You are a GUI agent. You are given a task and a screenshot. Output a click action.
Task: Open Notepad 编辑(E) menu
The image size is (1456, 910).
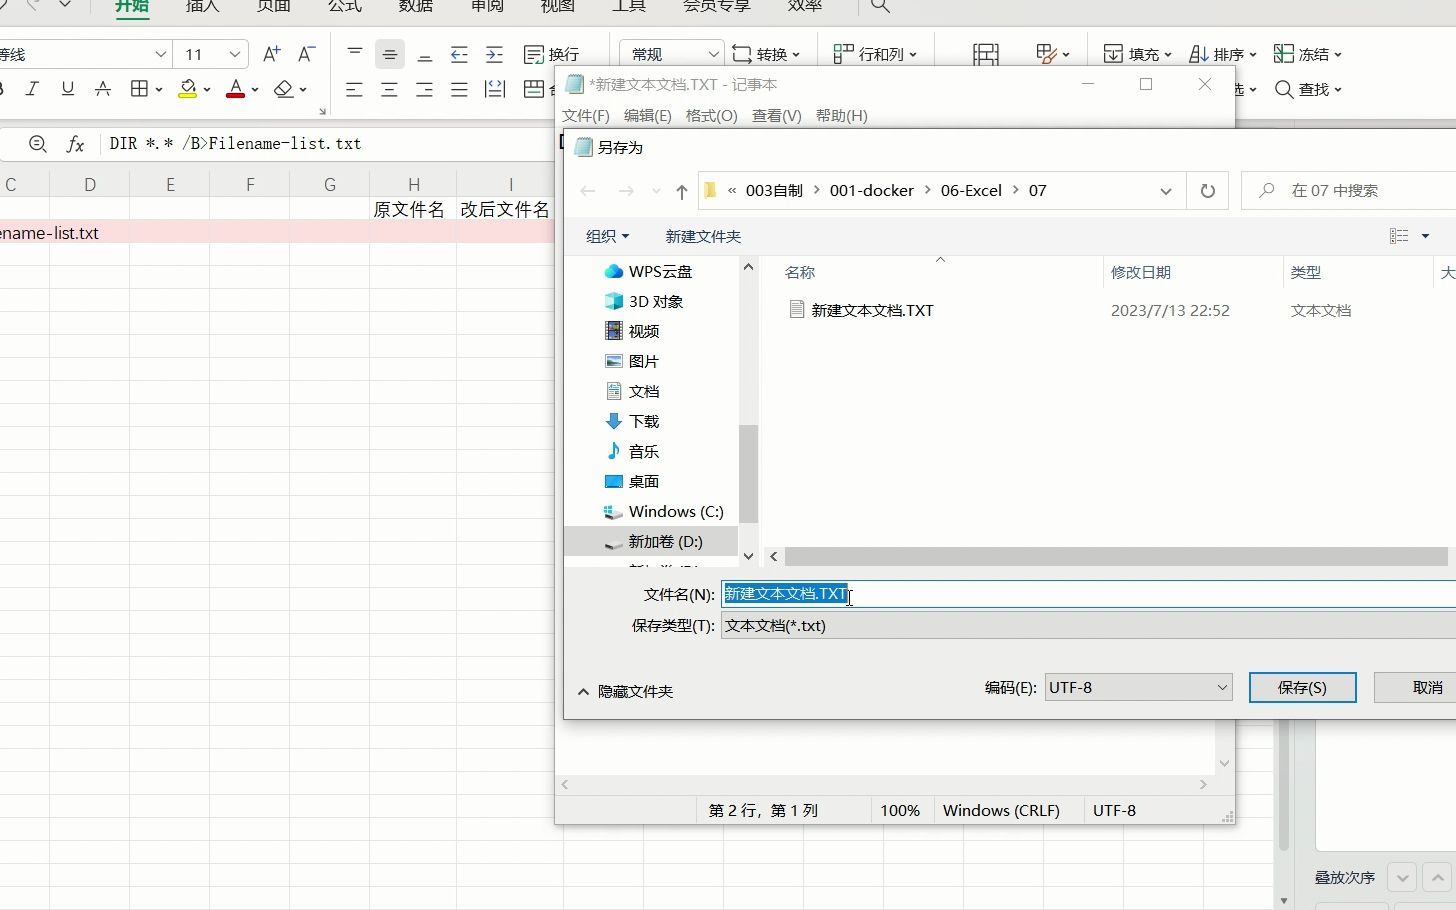(x=648, y=116)
